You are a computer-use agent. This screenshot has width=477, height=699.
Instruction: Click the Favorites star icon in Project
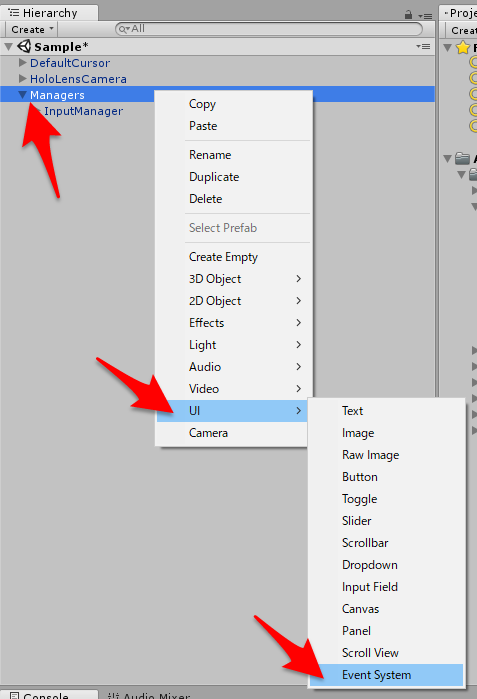pos(463,47)
